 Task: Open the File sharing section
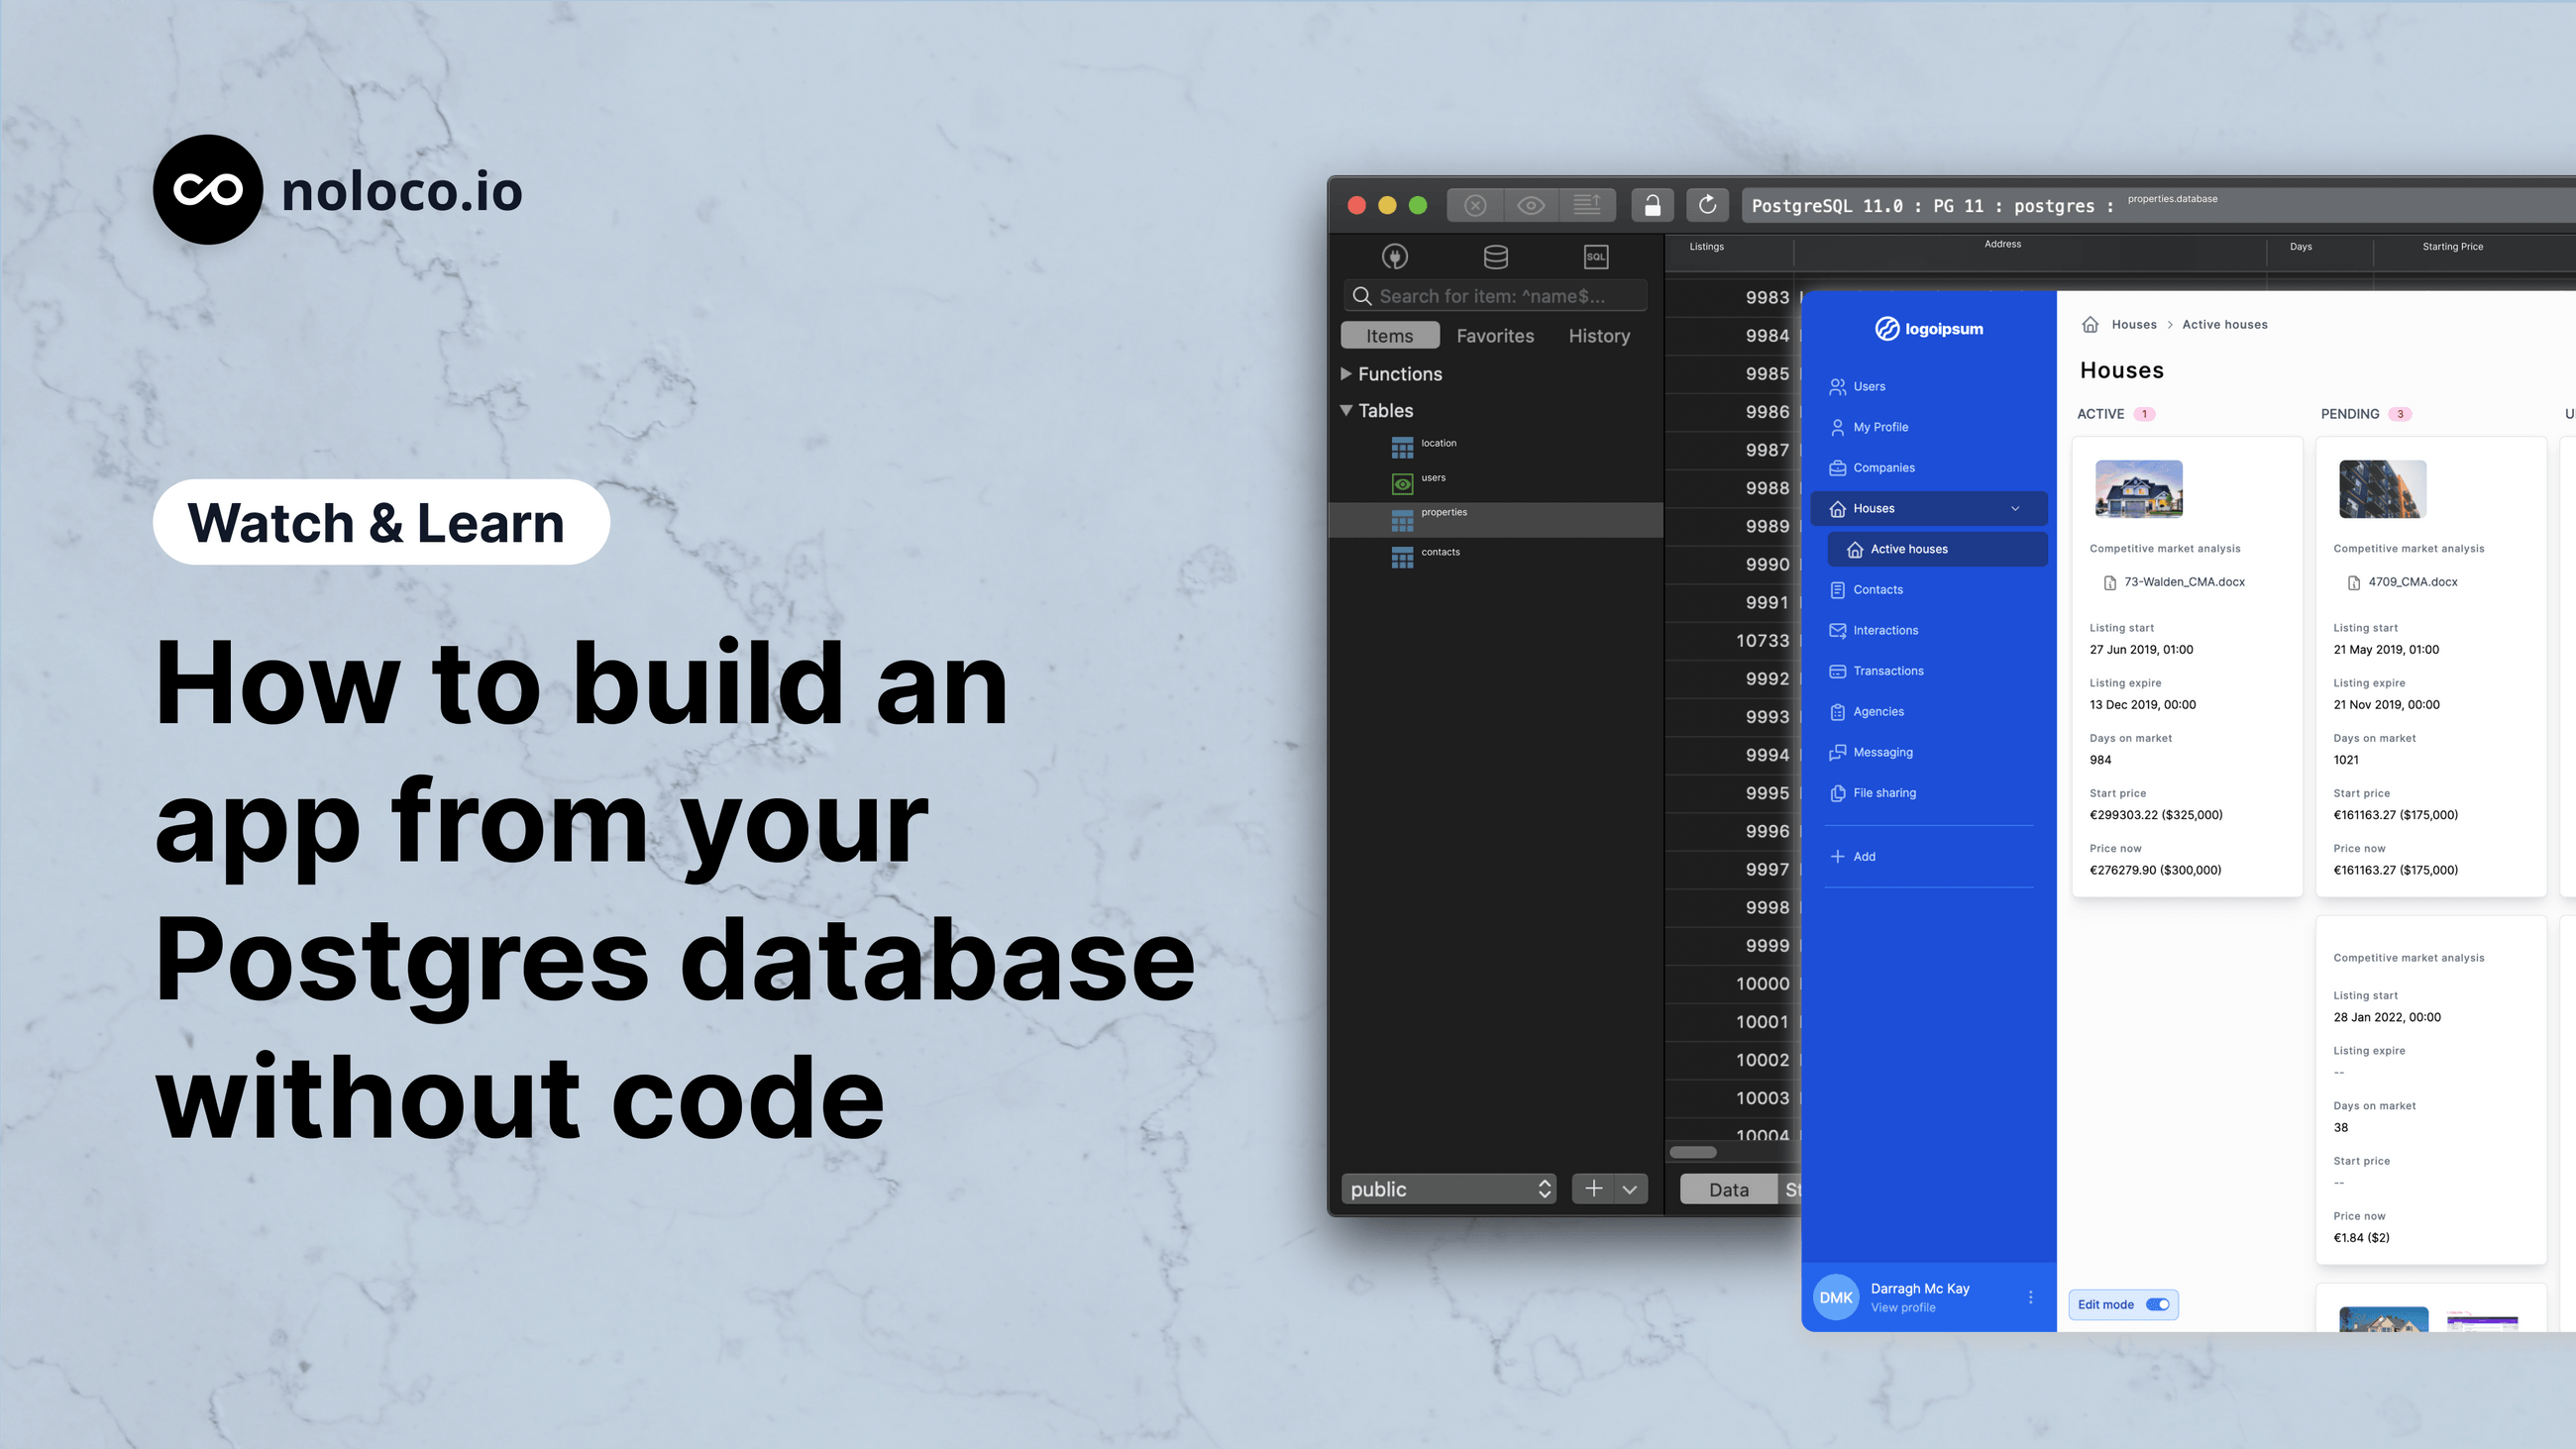(x=1885, y=792)
